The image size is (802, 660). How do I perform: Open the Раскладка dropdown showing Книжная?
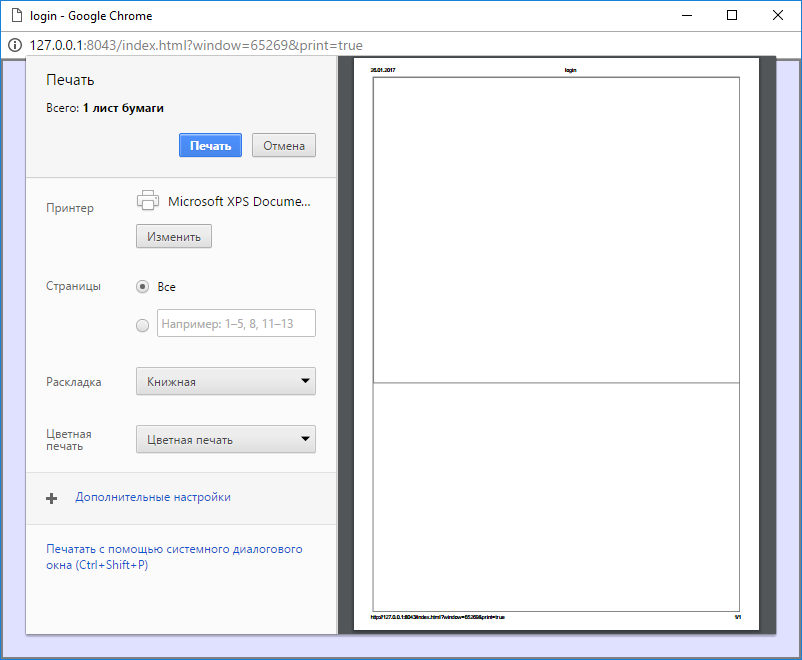(225, 381)
